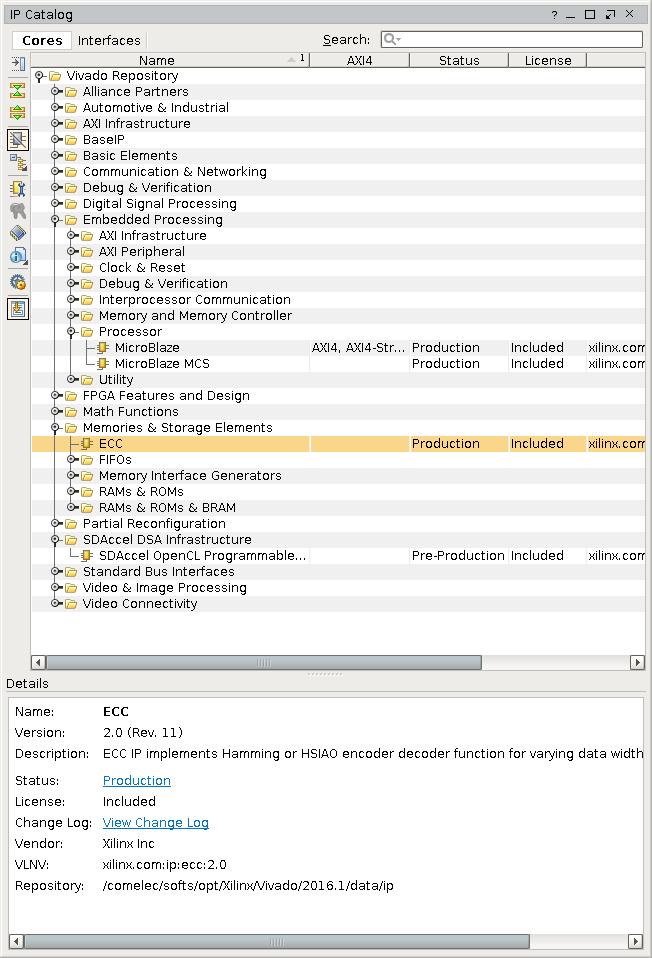Click the tree horizontal scrollbar thumb
Viewport: 652px width, 958px height.
263,662
